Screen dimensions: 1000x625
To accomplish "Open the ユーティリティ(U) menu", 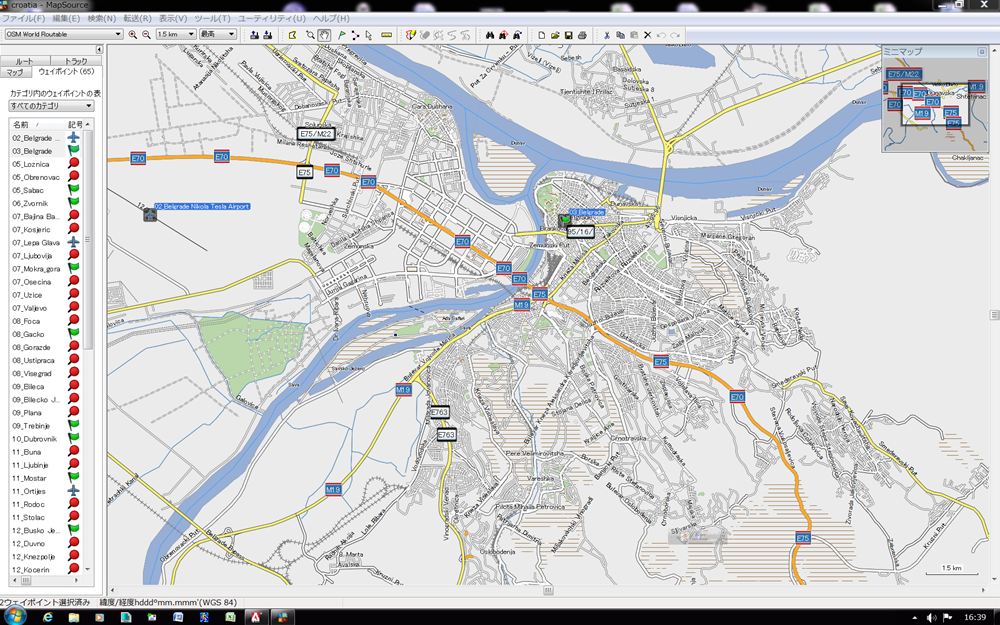I will click(272, 18).
